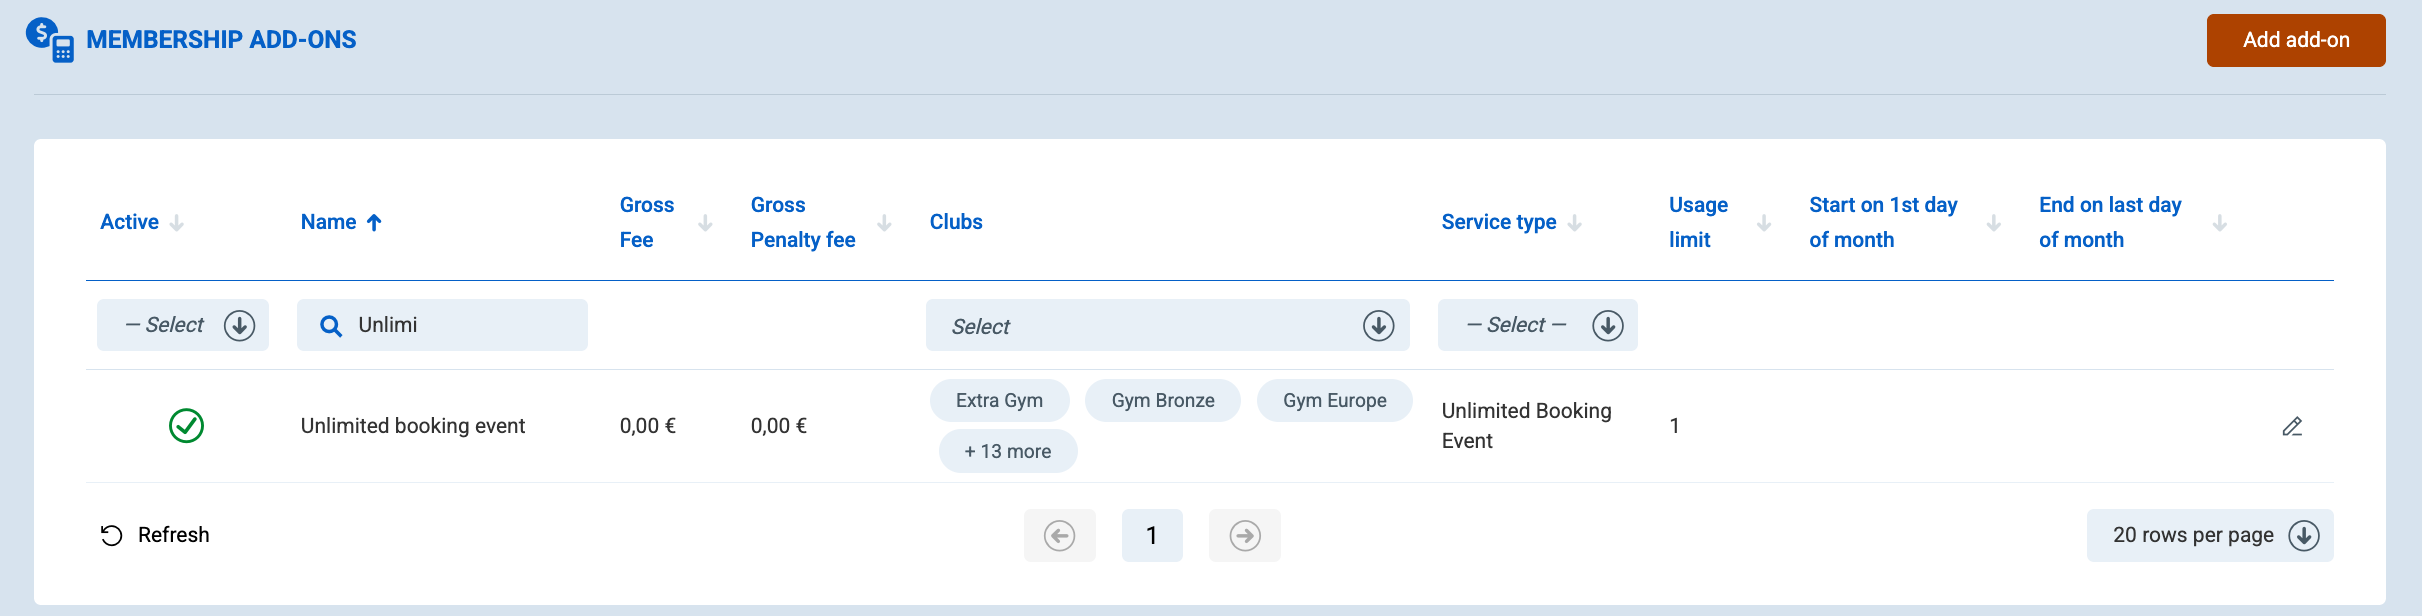Select page number 1

(1152, 535)
